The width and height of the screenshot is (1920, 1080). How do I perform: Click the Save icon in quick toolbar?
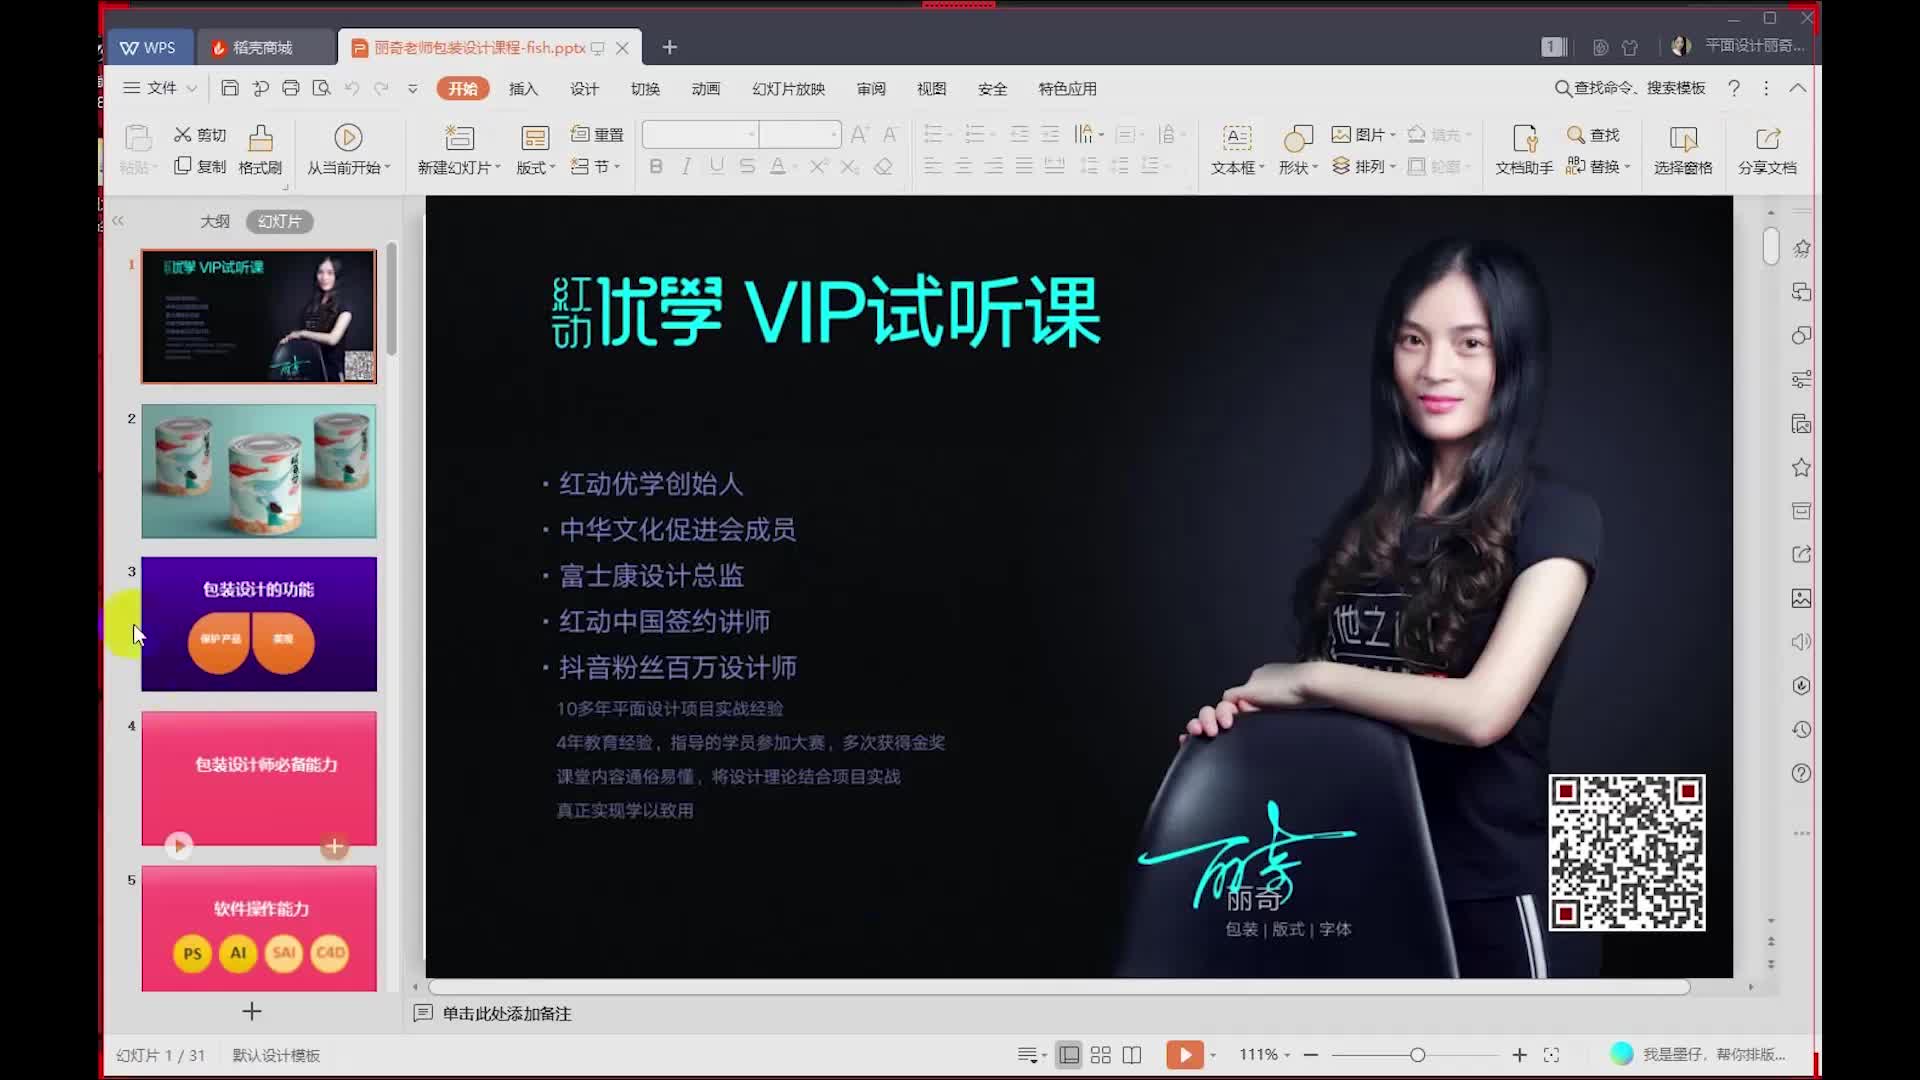click(229, 88)
